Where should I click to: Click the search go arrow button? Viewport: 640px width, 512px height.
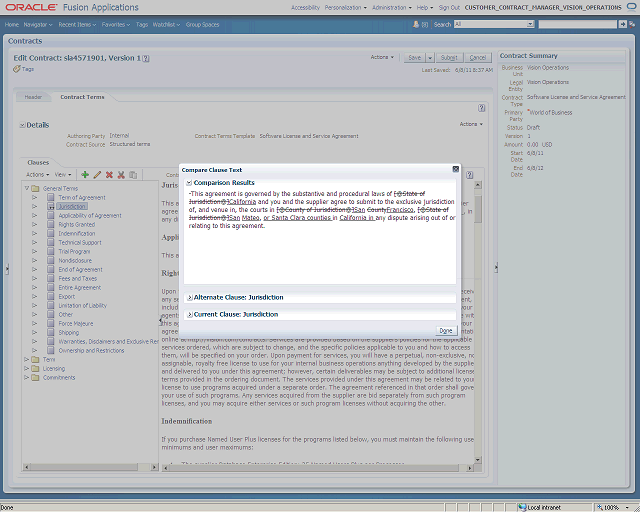[622, 24]
